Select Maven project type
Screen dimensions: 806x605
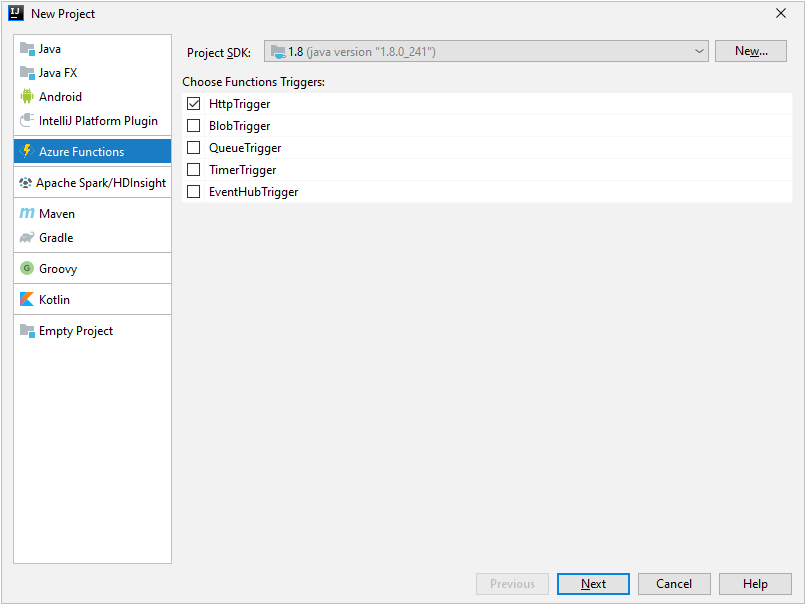(x=93, y=213)
